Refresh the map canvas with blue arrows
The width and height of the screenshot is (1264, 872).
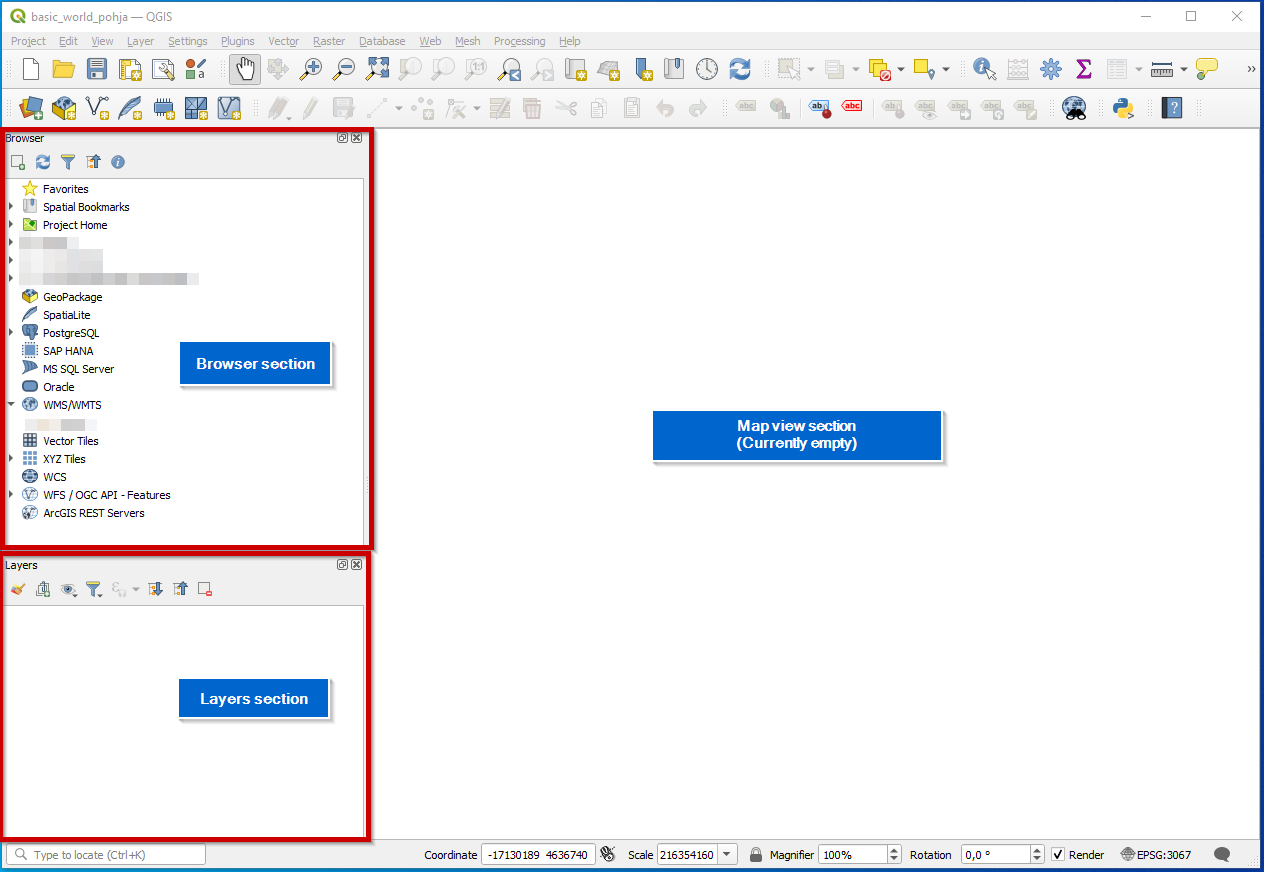tap(740, 69)
